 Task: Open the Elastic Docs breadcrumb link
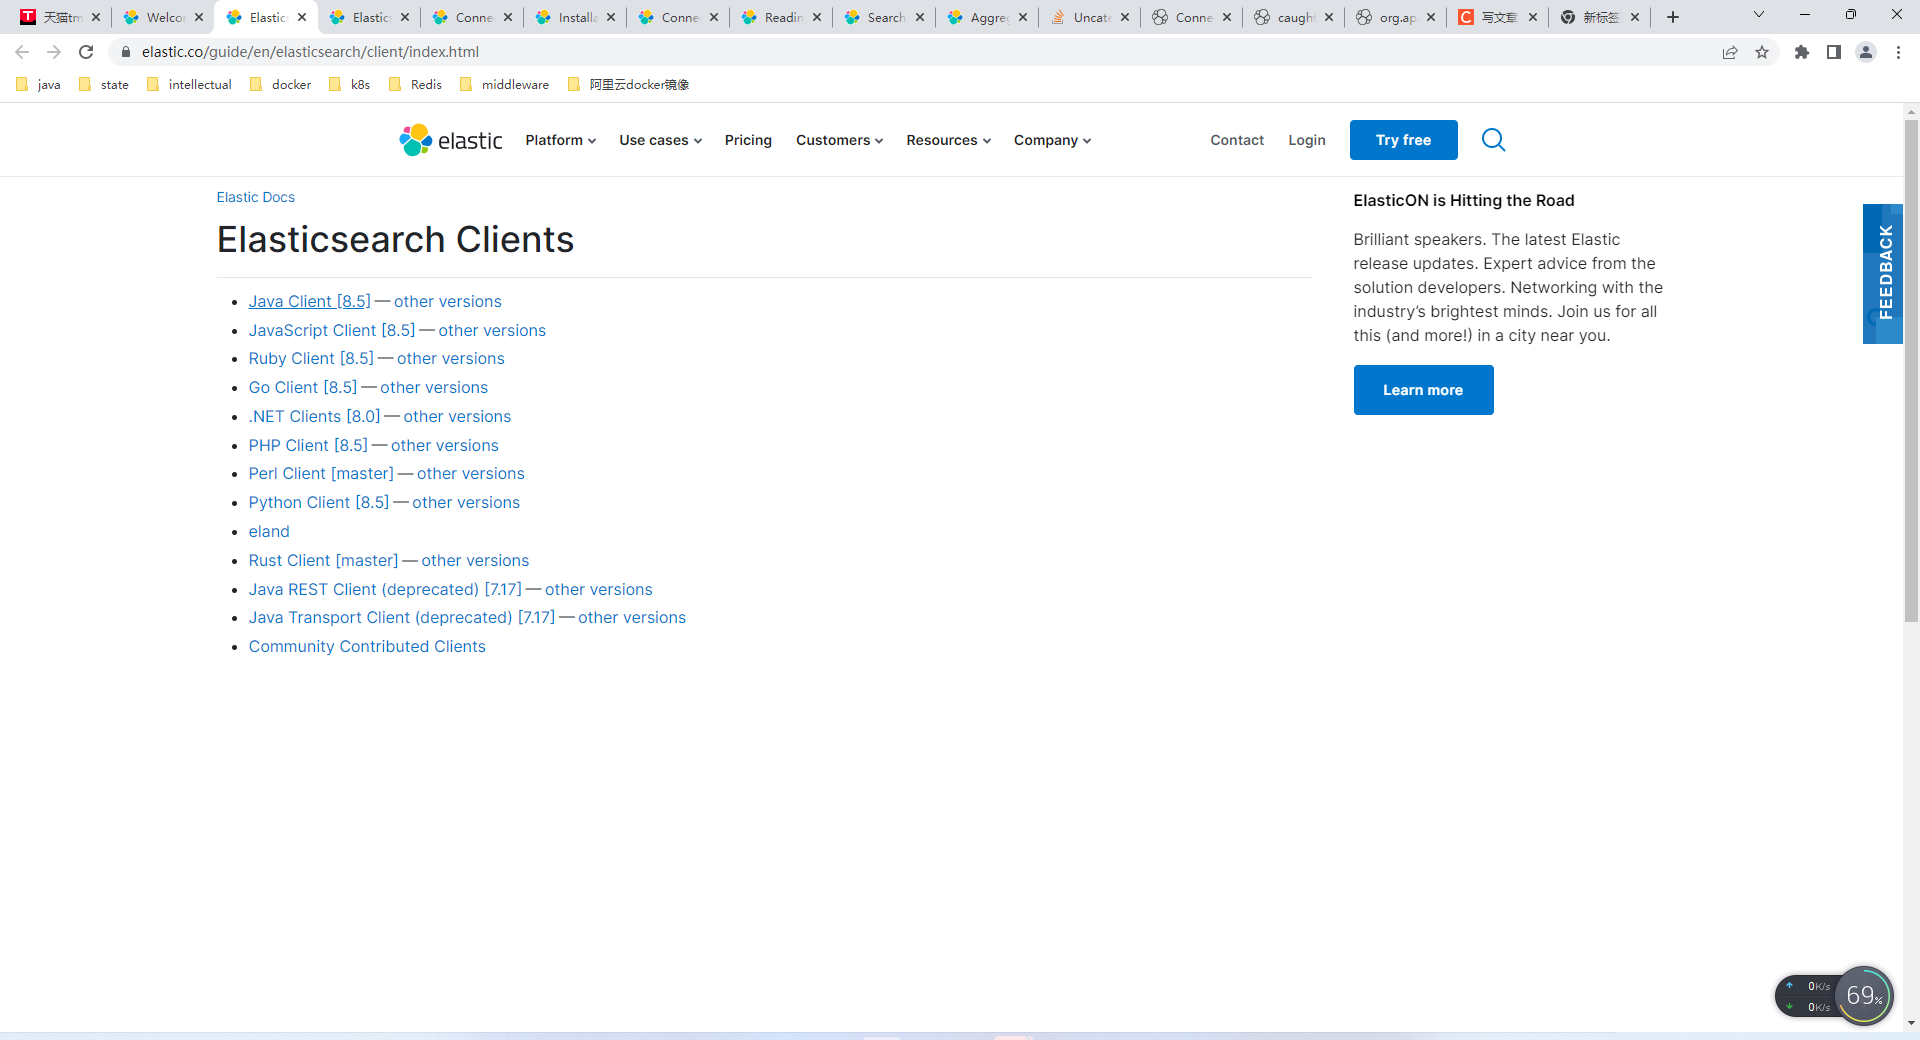point(256,197)
